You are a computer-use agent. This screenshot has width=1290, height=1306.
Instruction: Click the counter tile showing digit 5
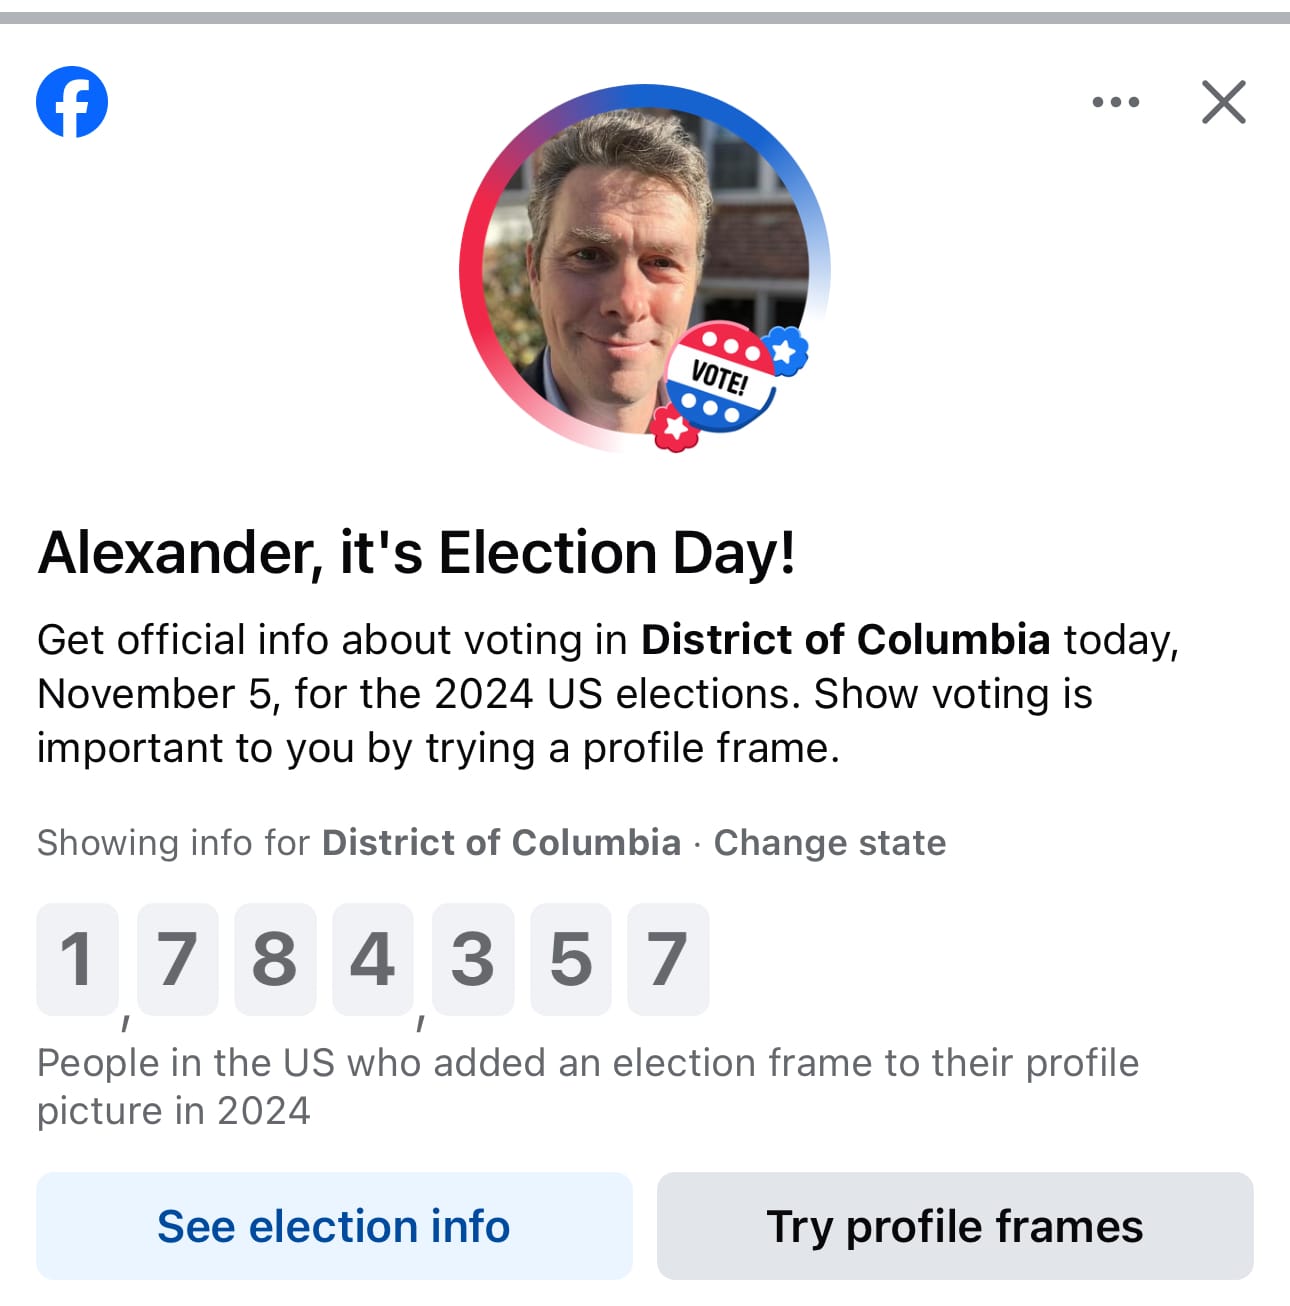[x=570, y=959]
